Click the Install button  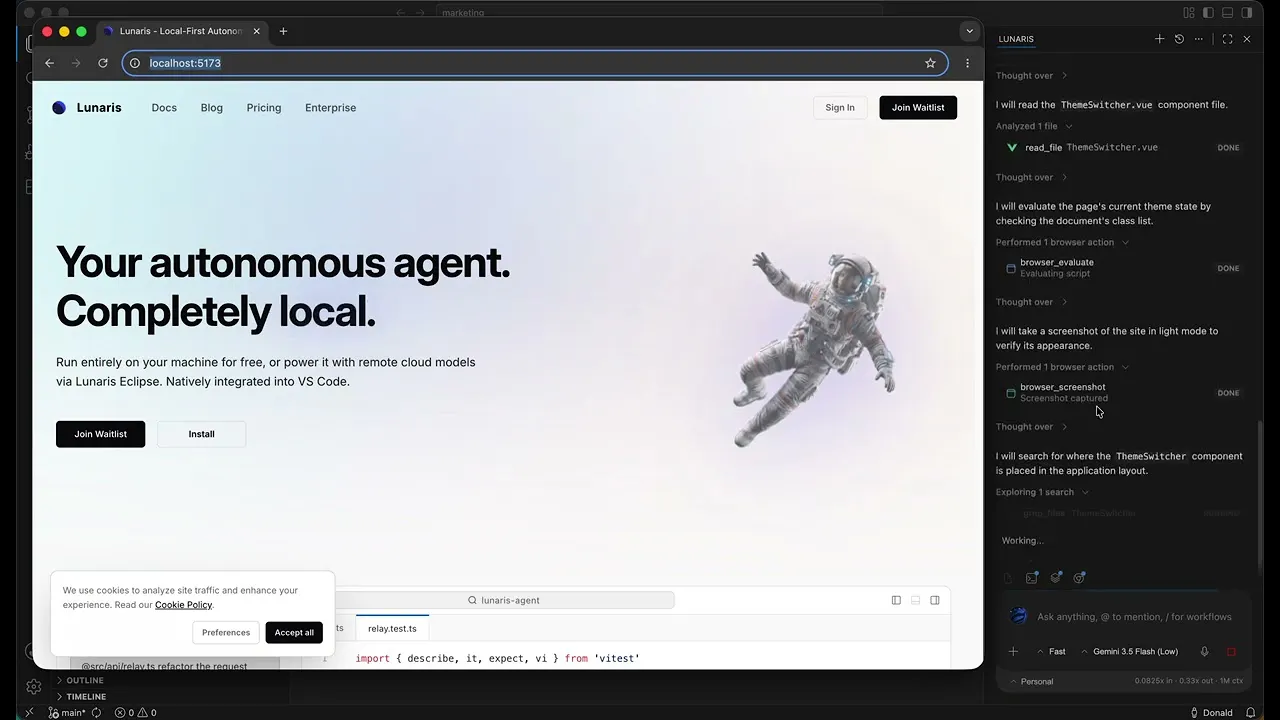[201, 434]
